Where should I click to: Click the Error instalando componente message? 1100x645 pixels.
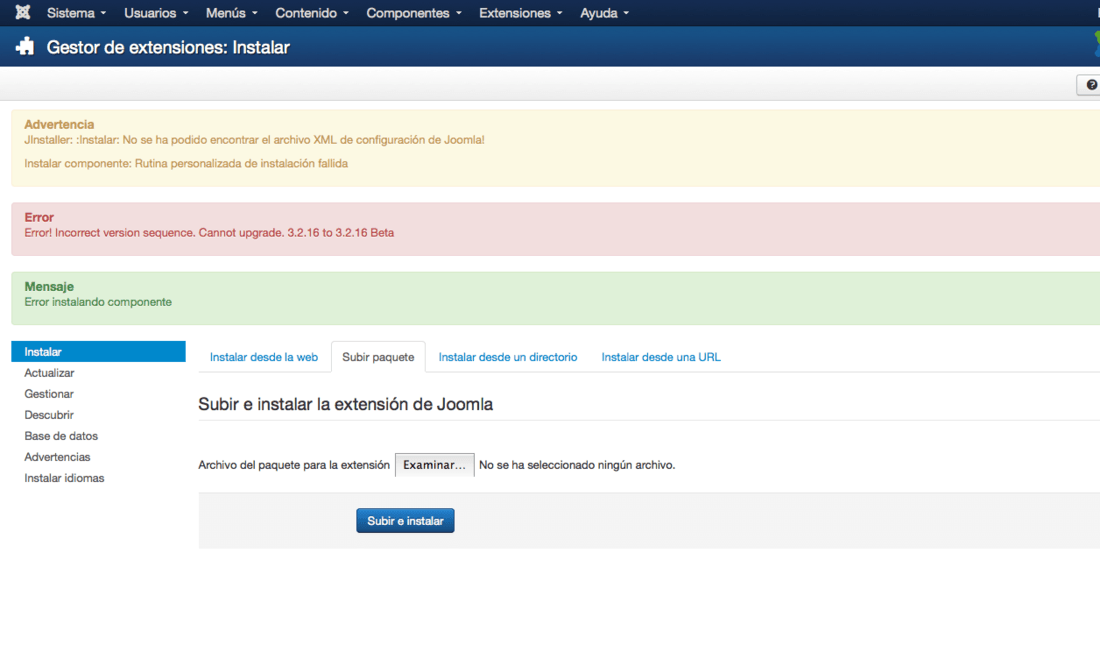click(98, 302)
